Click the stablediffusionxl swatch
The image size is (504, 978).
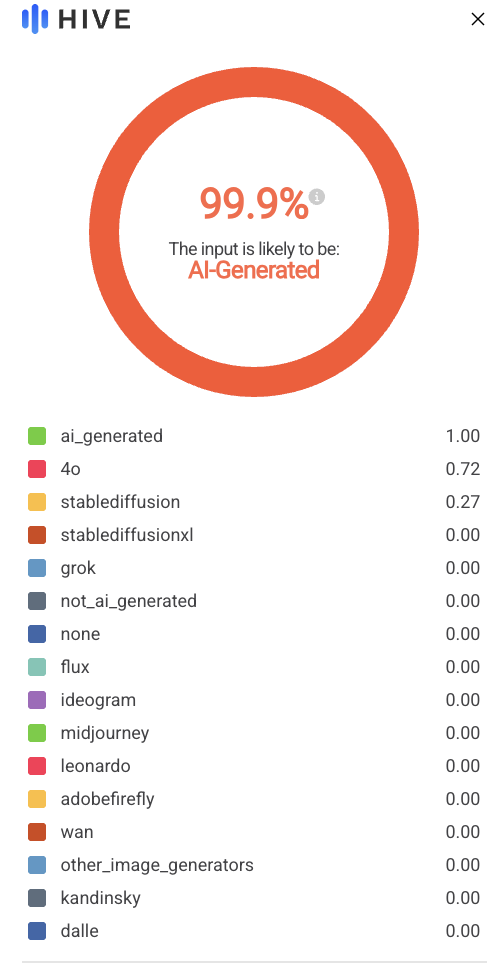(37, 535)
